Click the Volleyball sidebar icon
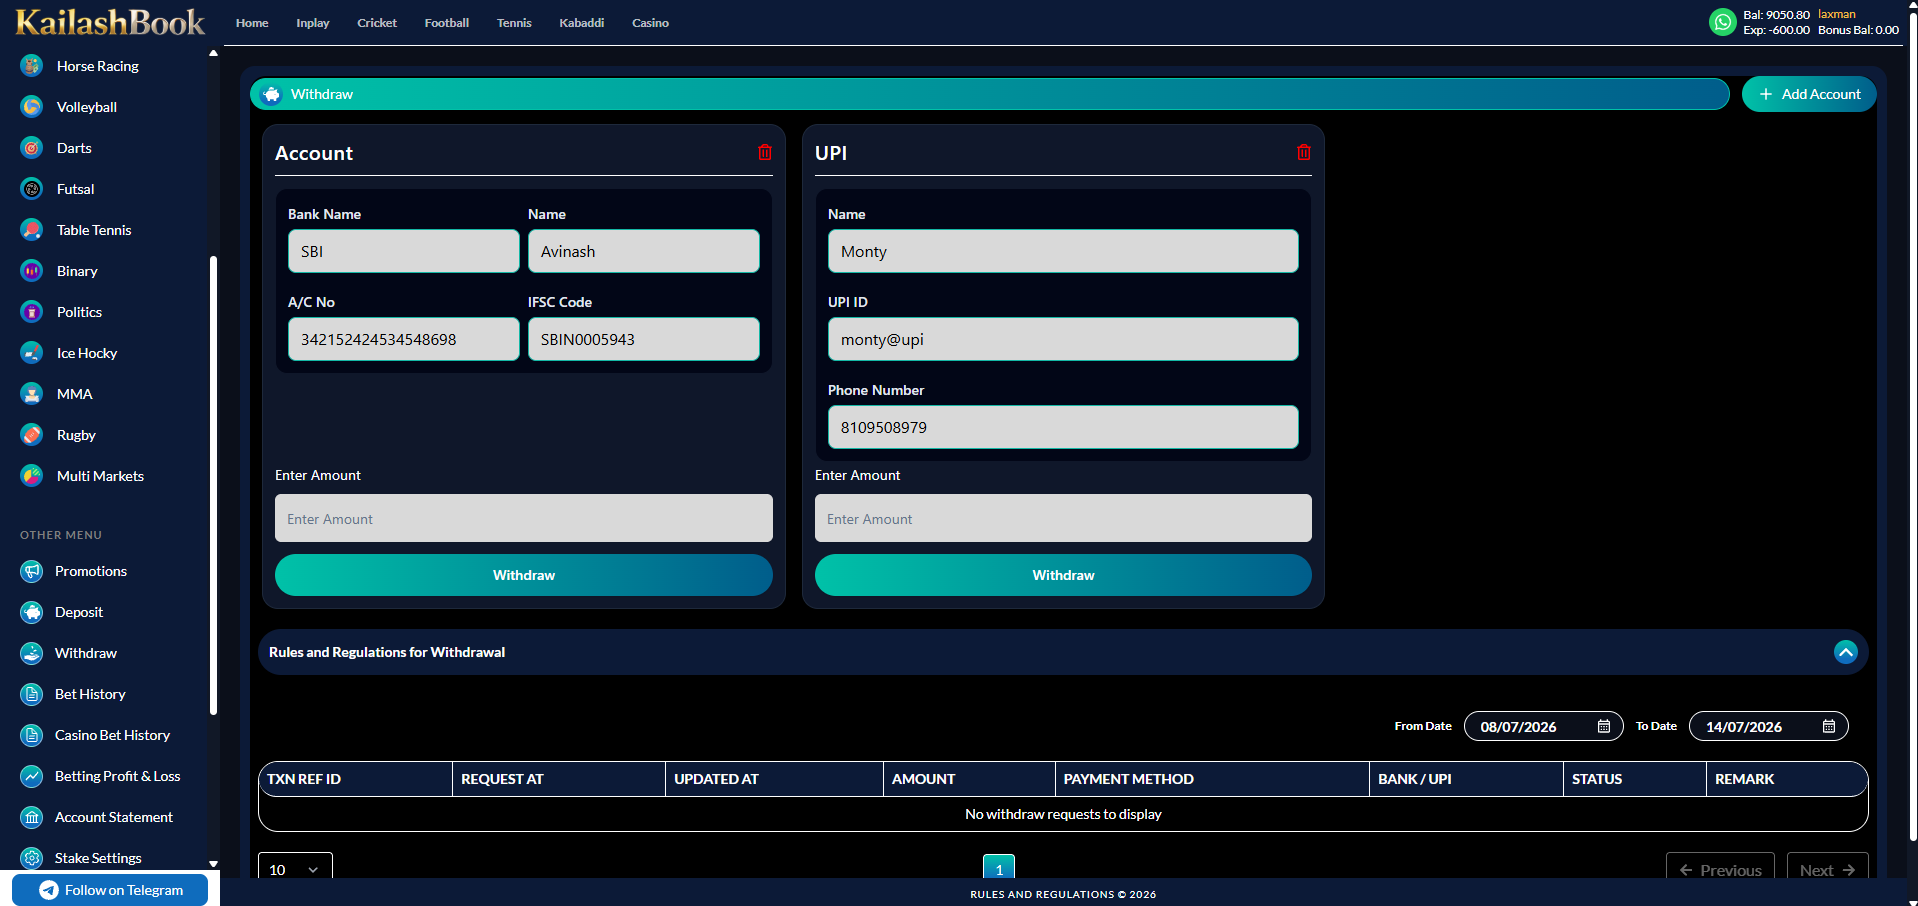 click(32, 107)
